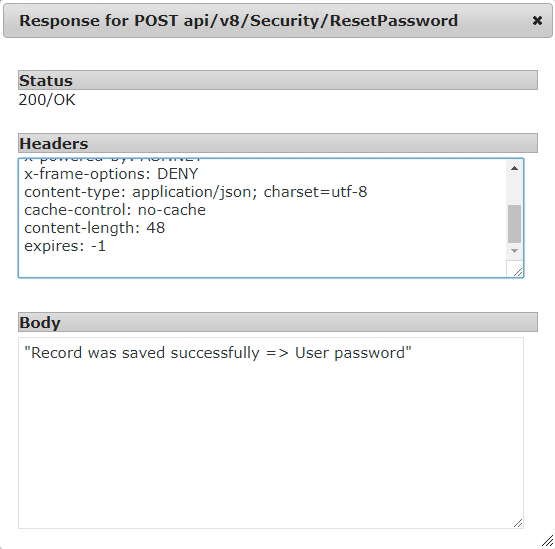The height and width of the screenshot is (549, 555).
Task: Place cursor in x-frame-options: DENY line
Action: (111, 174)
